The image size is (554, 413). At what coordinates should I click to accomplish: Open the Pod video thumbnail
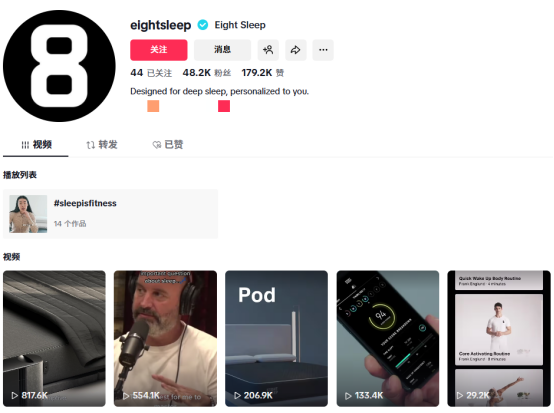pos(276,338)
